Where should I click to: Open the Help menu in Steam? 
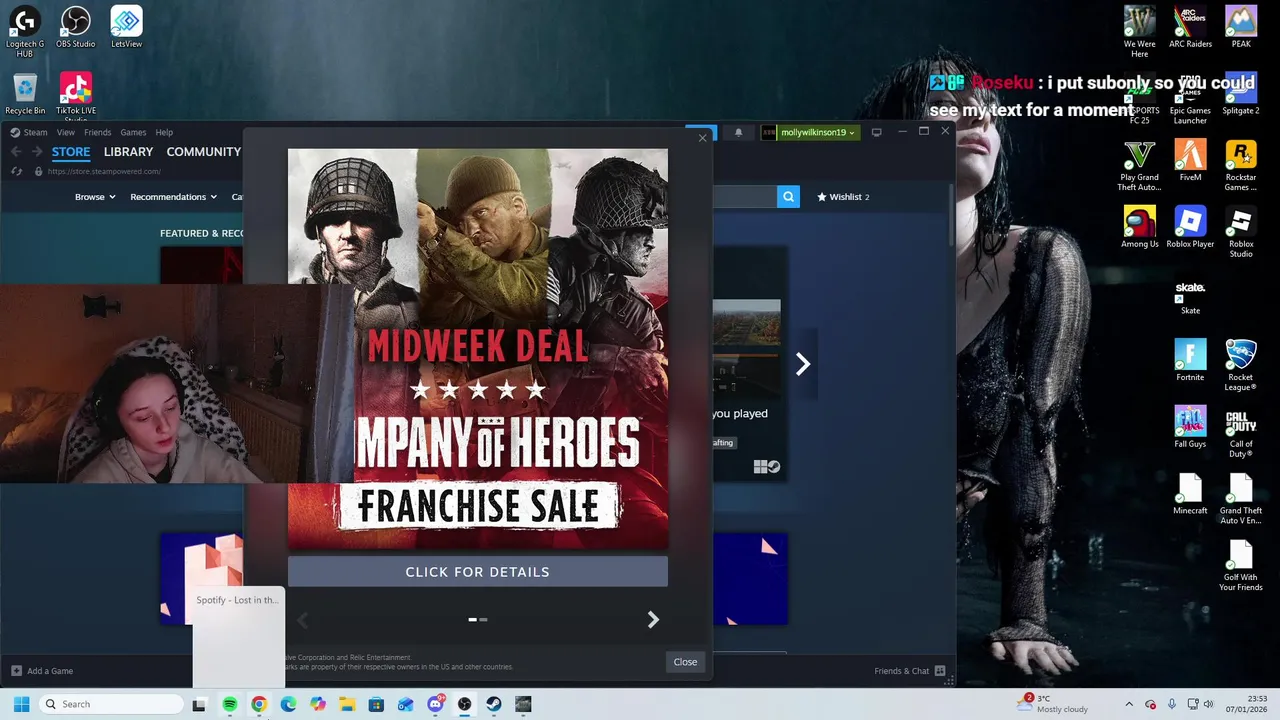(x=164, y=132)
